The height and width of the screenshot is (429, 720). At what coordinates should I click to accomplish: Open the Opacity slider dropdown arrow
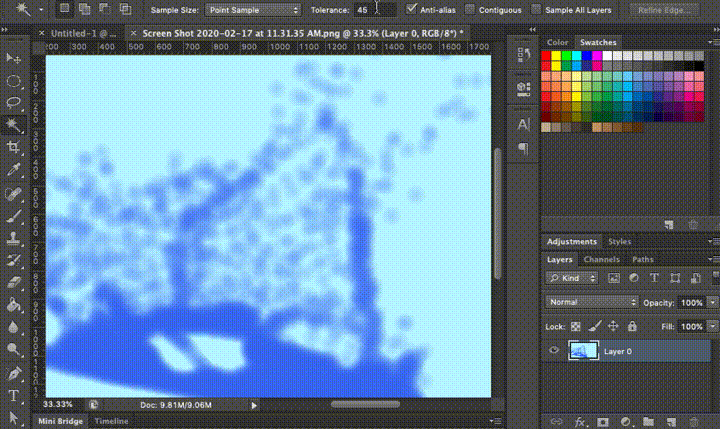click(x=713, y=302)
